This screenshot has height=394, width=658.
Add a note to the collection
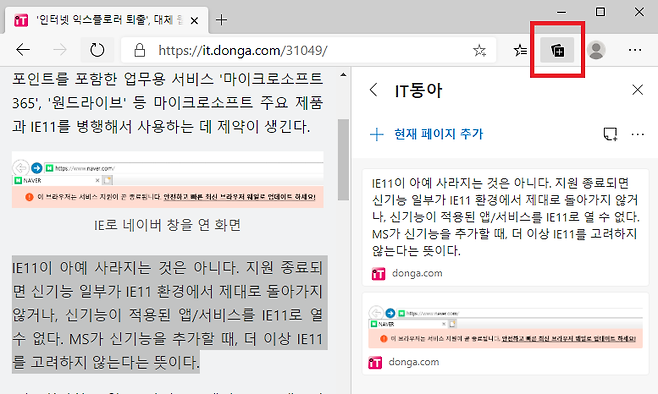pos(610,134)
